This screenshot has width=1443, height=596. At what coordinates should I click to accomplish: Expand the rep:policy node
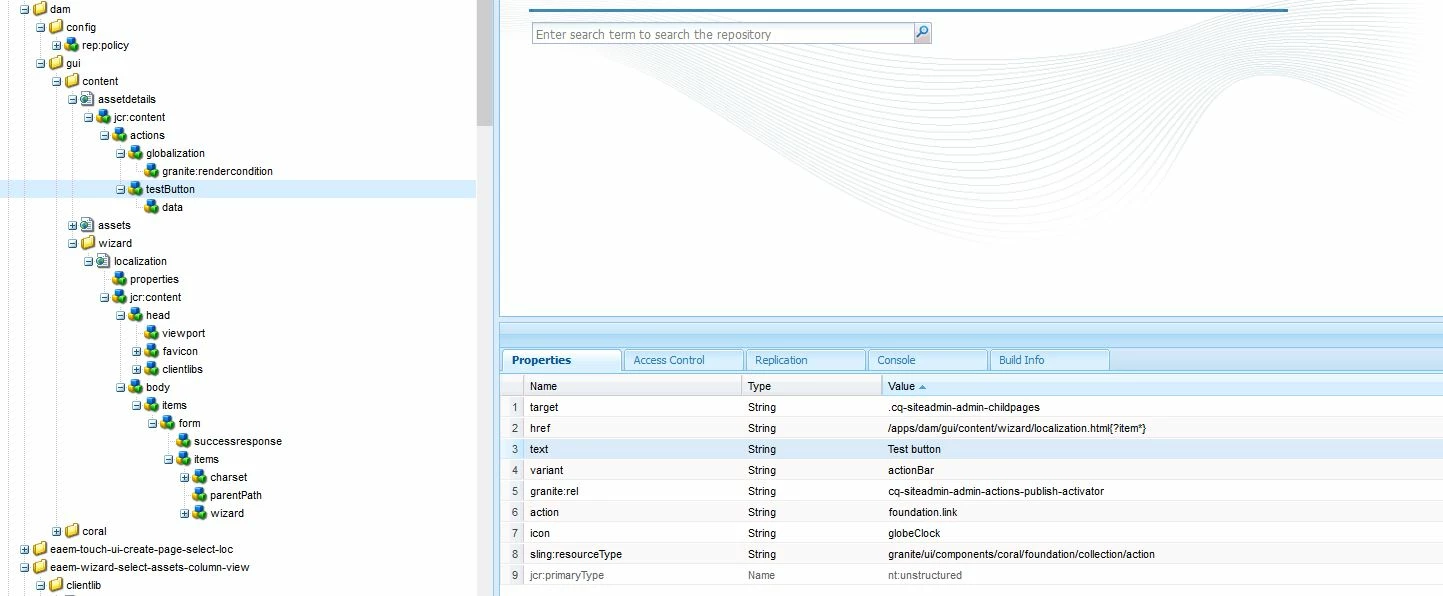coord(57,45)
